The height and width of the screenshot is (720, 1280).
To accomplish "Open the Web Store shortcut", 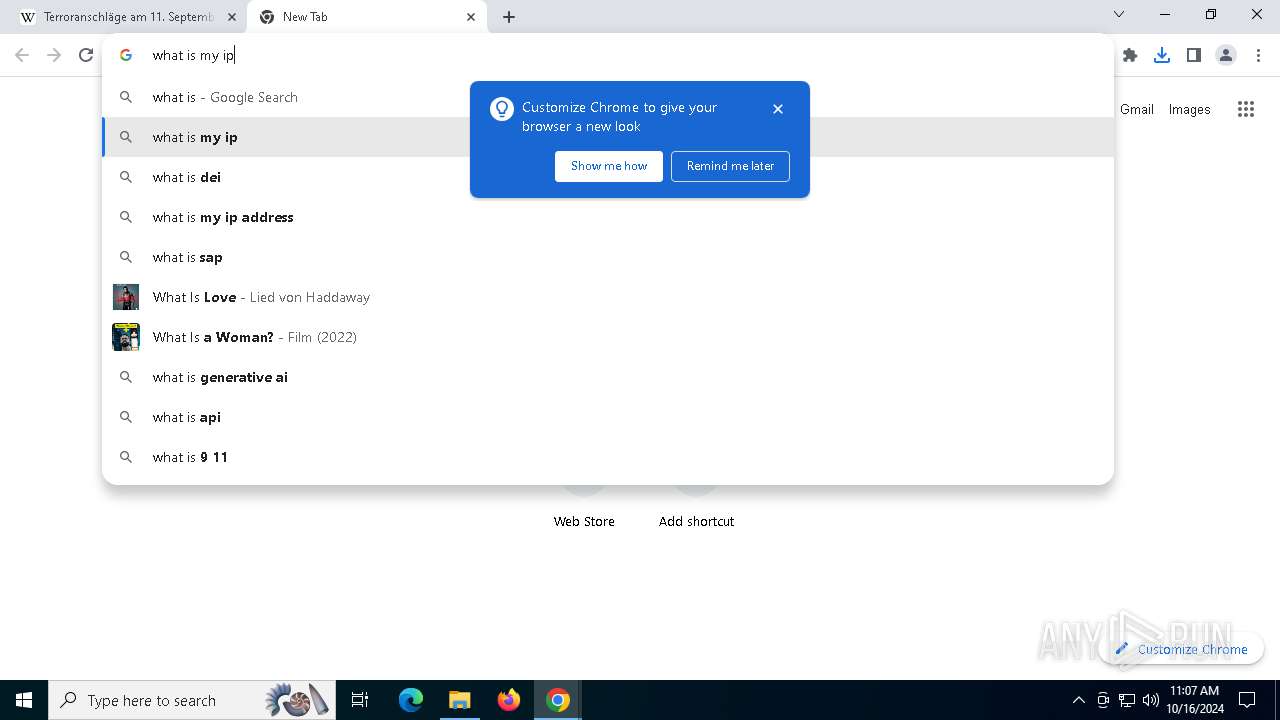I will click(x=584, y=521).
